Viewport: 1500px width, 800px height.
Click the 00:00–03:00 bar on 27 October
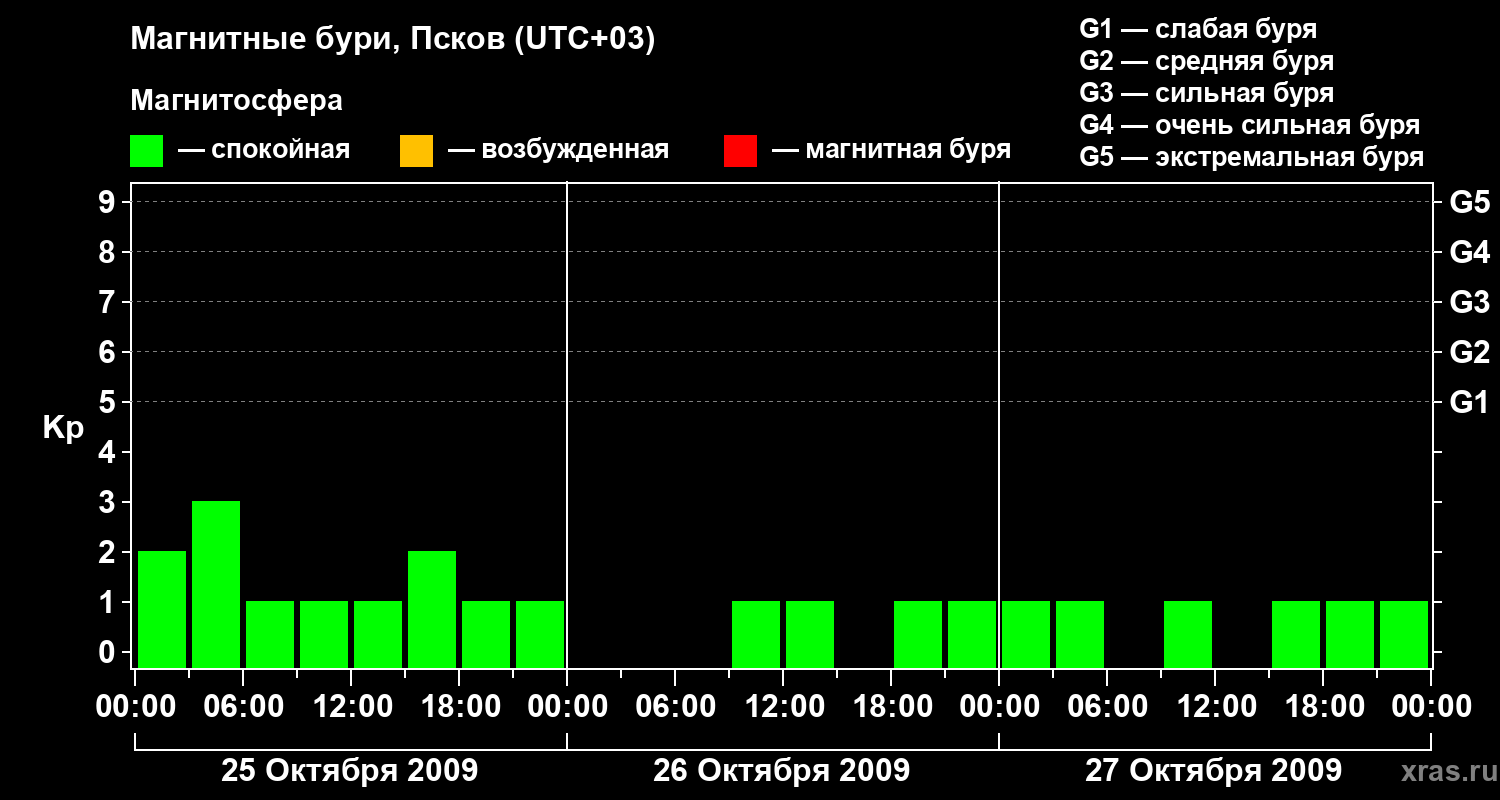(1026, 634)
